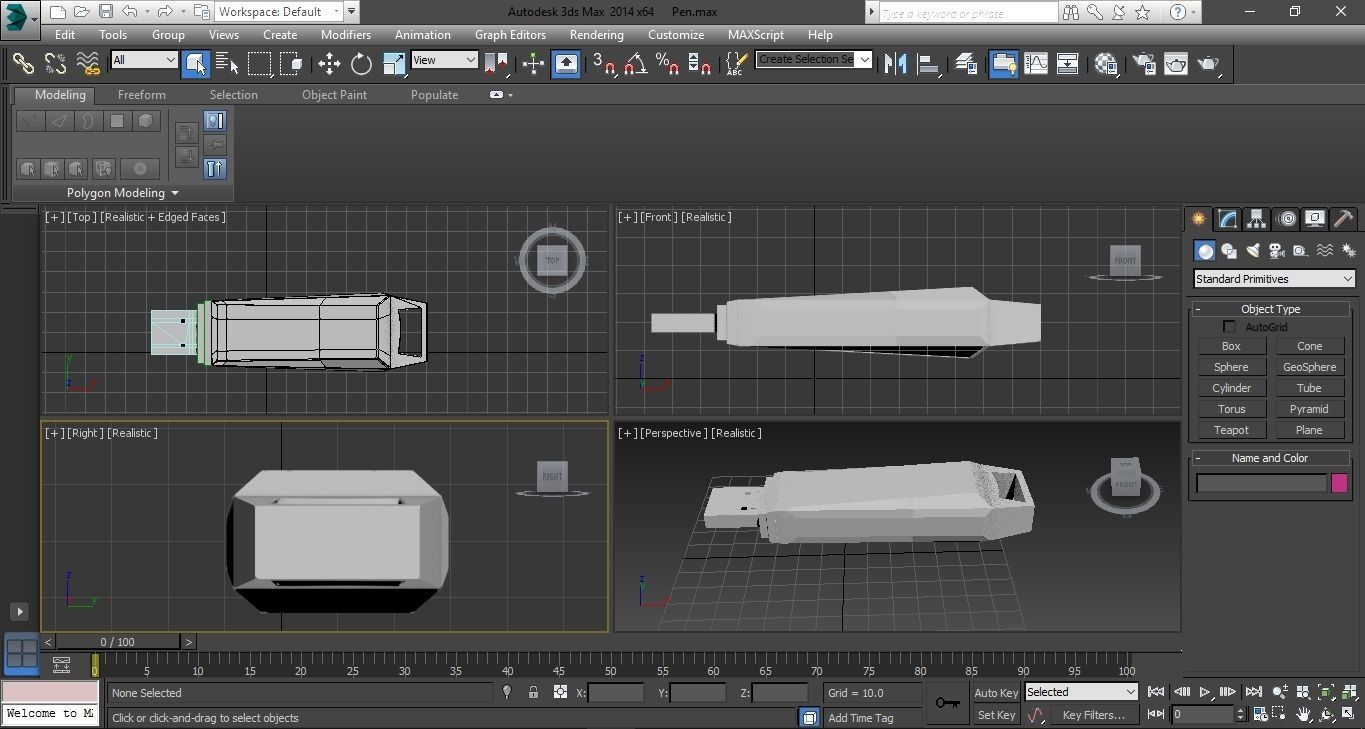This screenshot has width=1365, height=729.
Task: Click the magenta object color swatch
Action: 1340,483
